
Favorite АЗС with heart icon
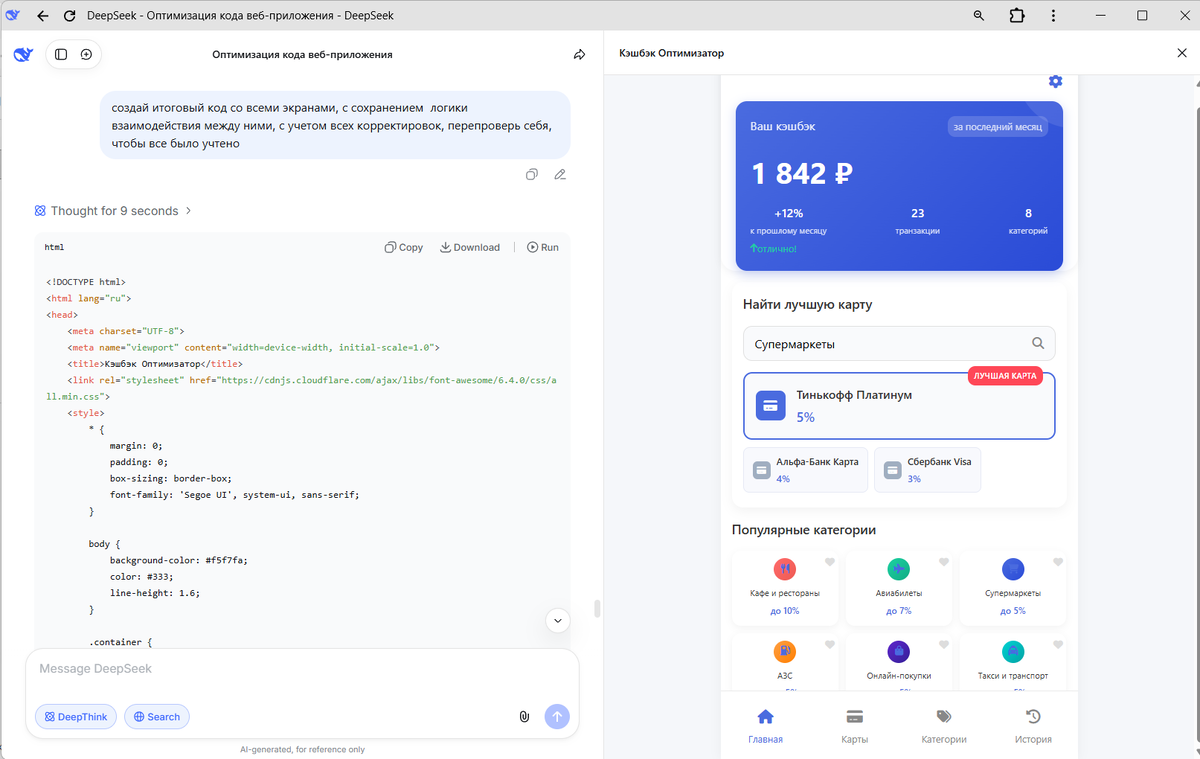829,645
